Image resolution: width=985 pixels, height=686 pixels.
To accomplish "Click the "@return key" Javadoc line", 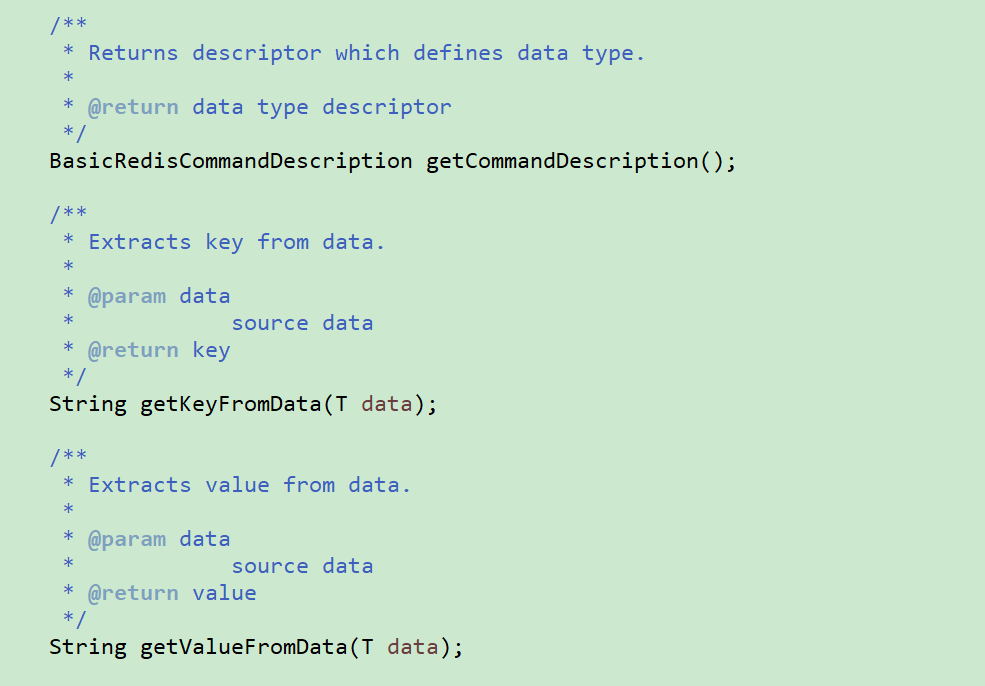I will click(x=159, y=350).
